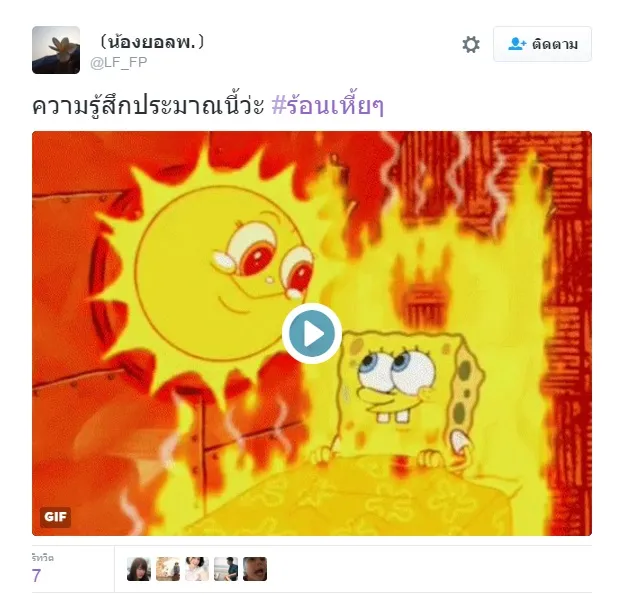This screenshot has height=595, width=625.
Task: Click the GIF badge on the image
Action: 55,517
